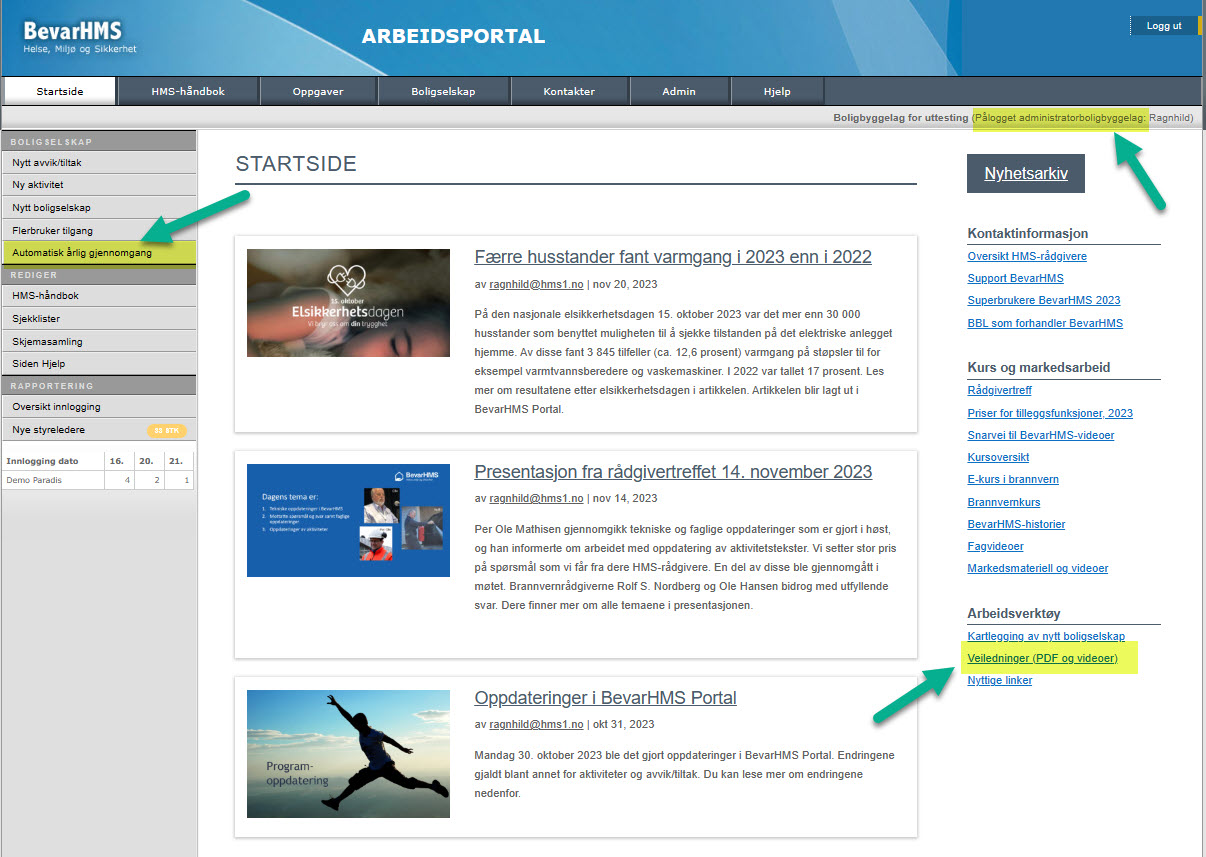
Task: Open the Elsikkerhetsdagen article thumbnail
Action: click(x=348, y=303)
